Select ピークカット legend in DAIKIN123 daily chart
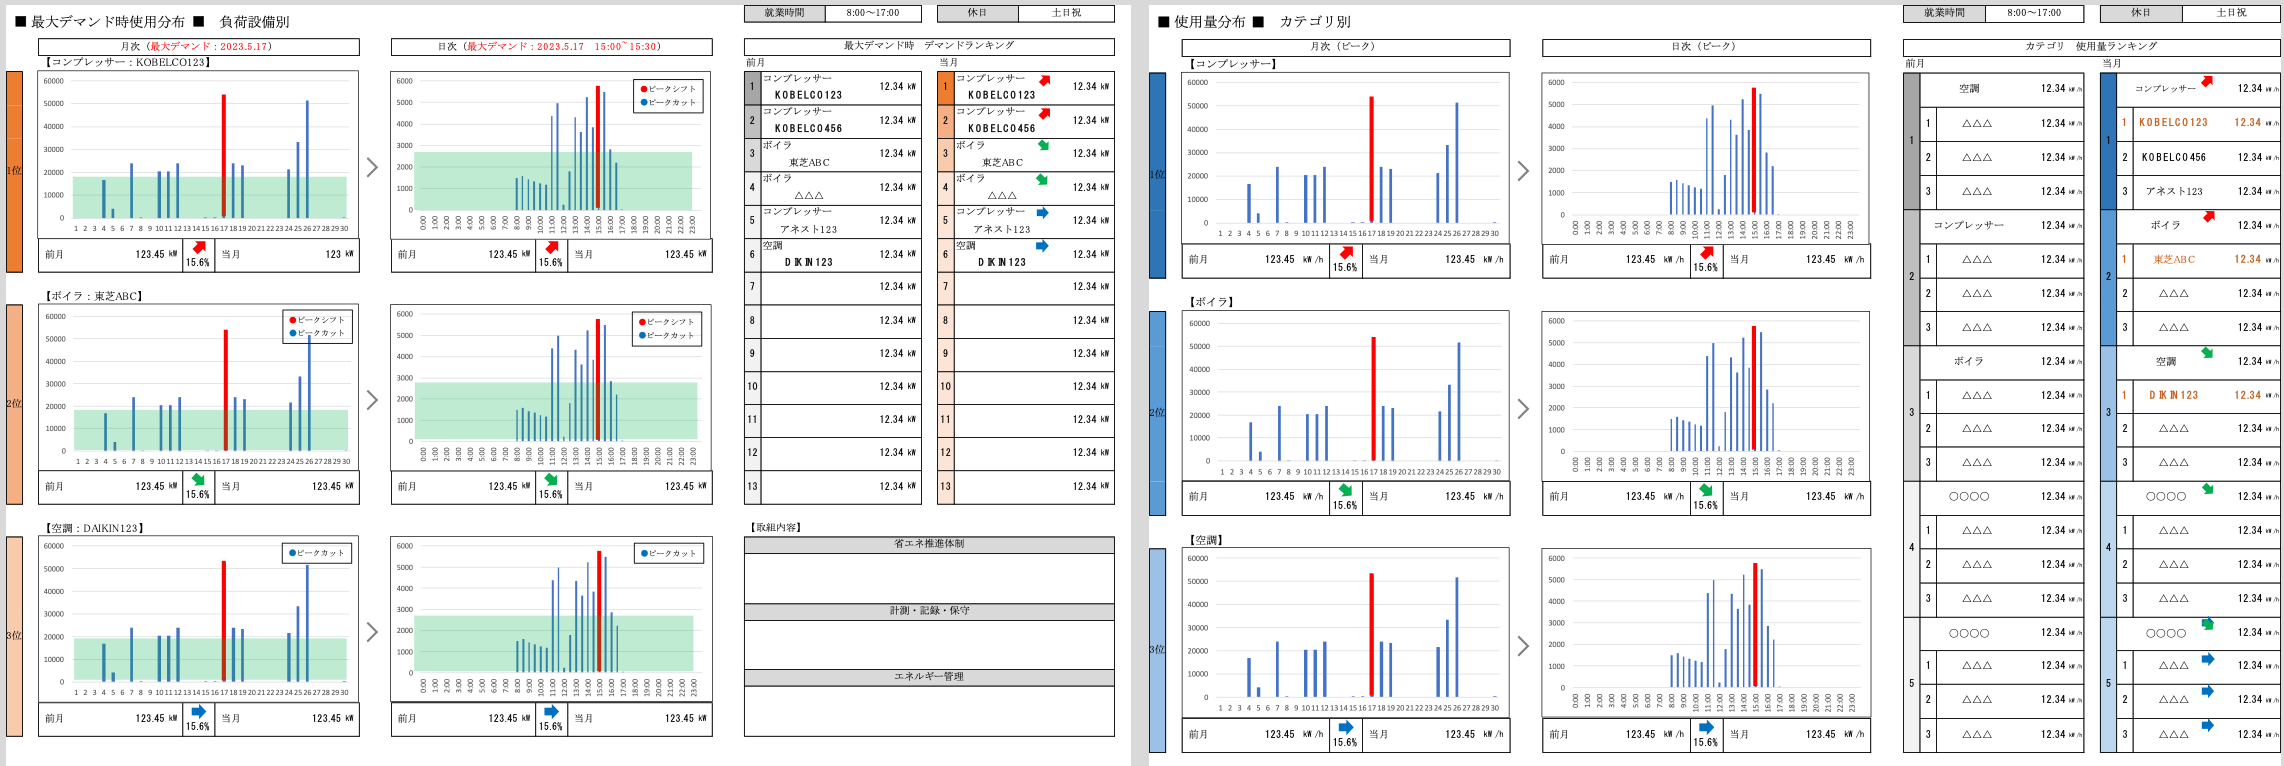The height and width of the screenshot is (766, 2284). point(668,553)
